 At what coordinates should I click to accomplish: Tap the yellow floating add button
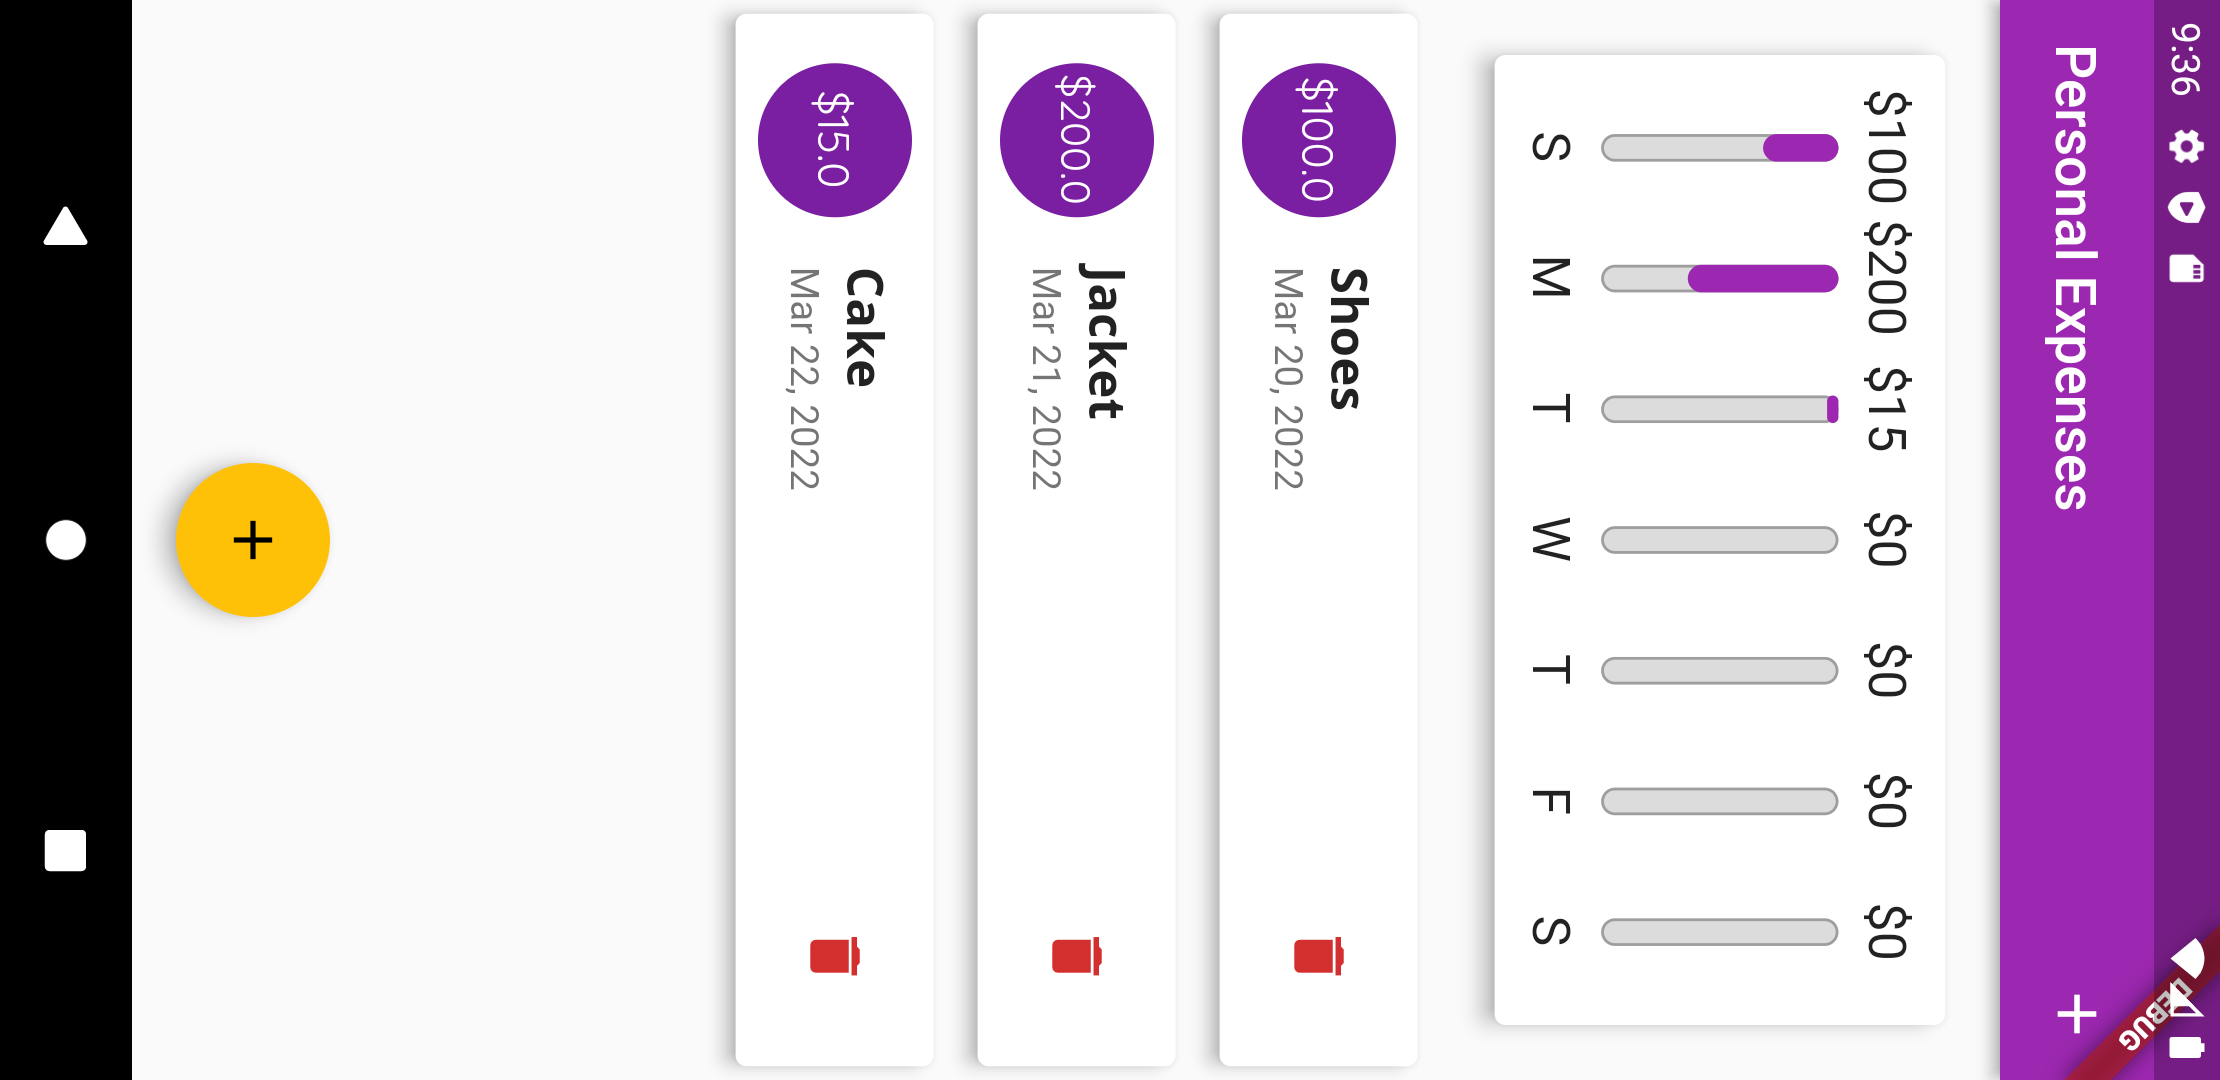pyautogui.click(x=252, y=540)
